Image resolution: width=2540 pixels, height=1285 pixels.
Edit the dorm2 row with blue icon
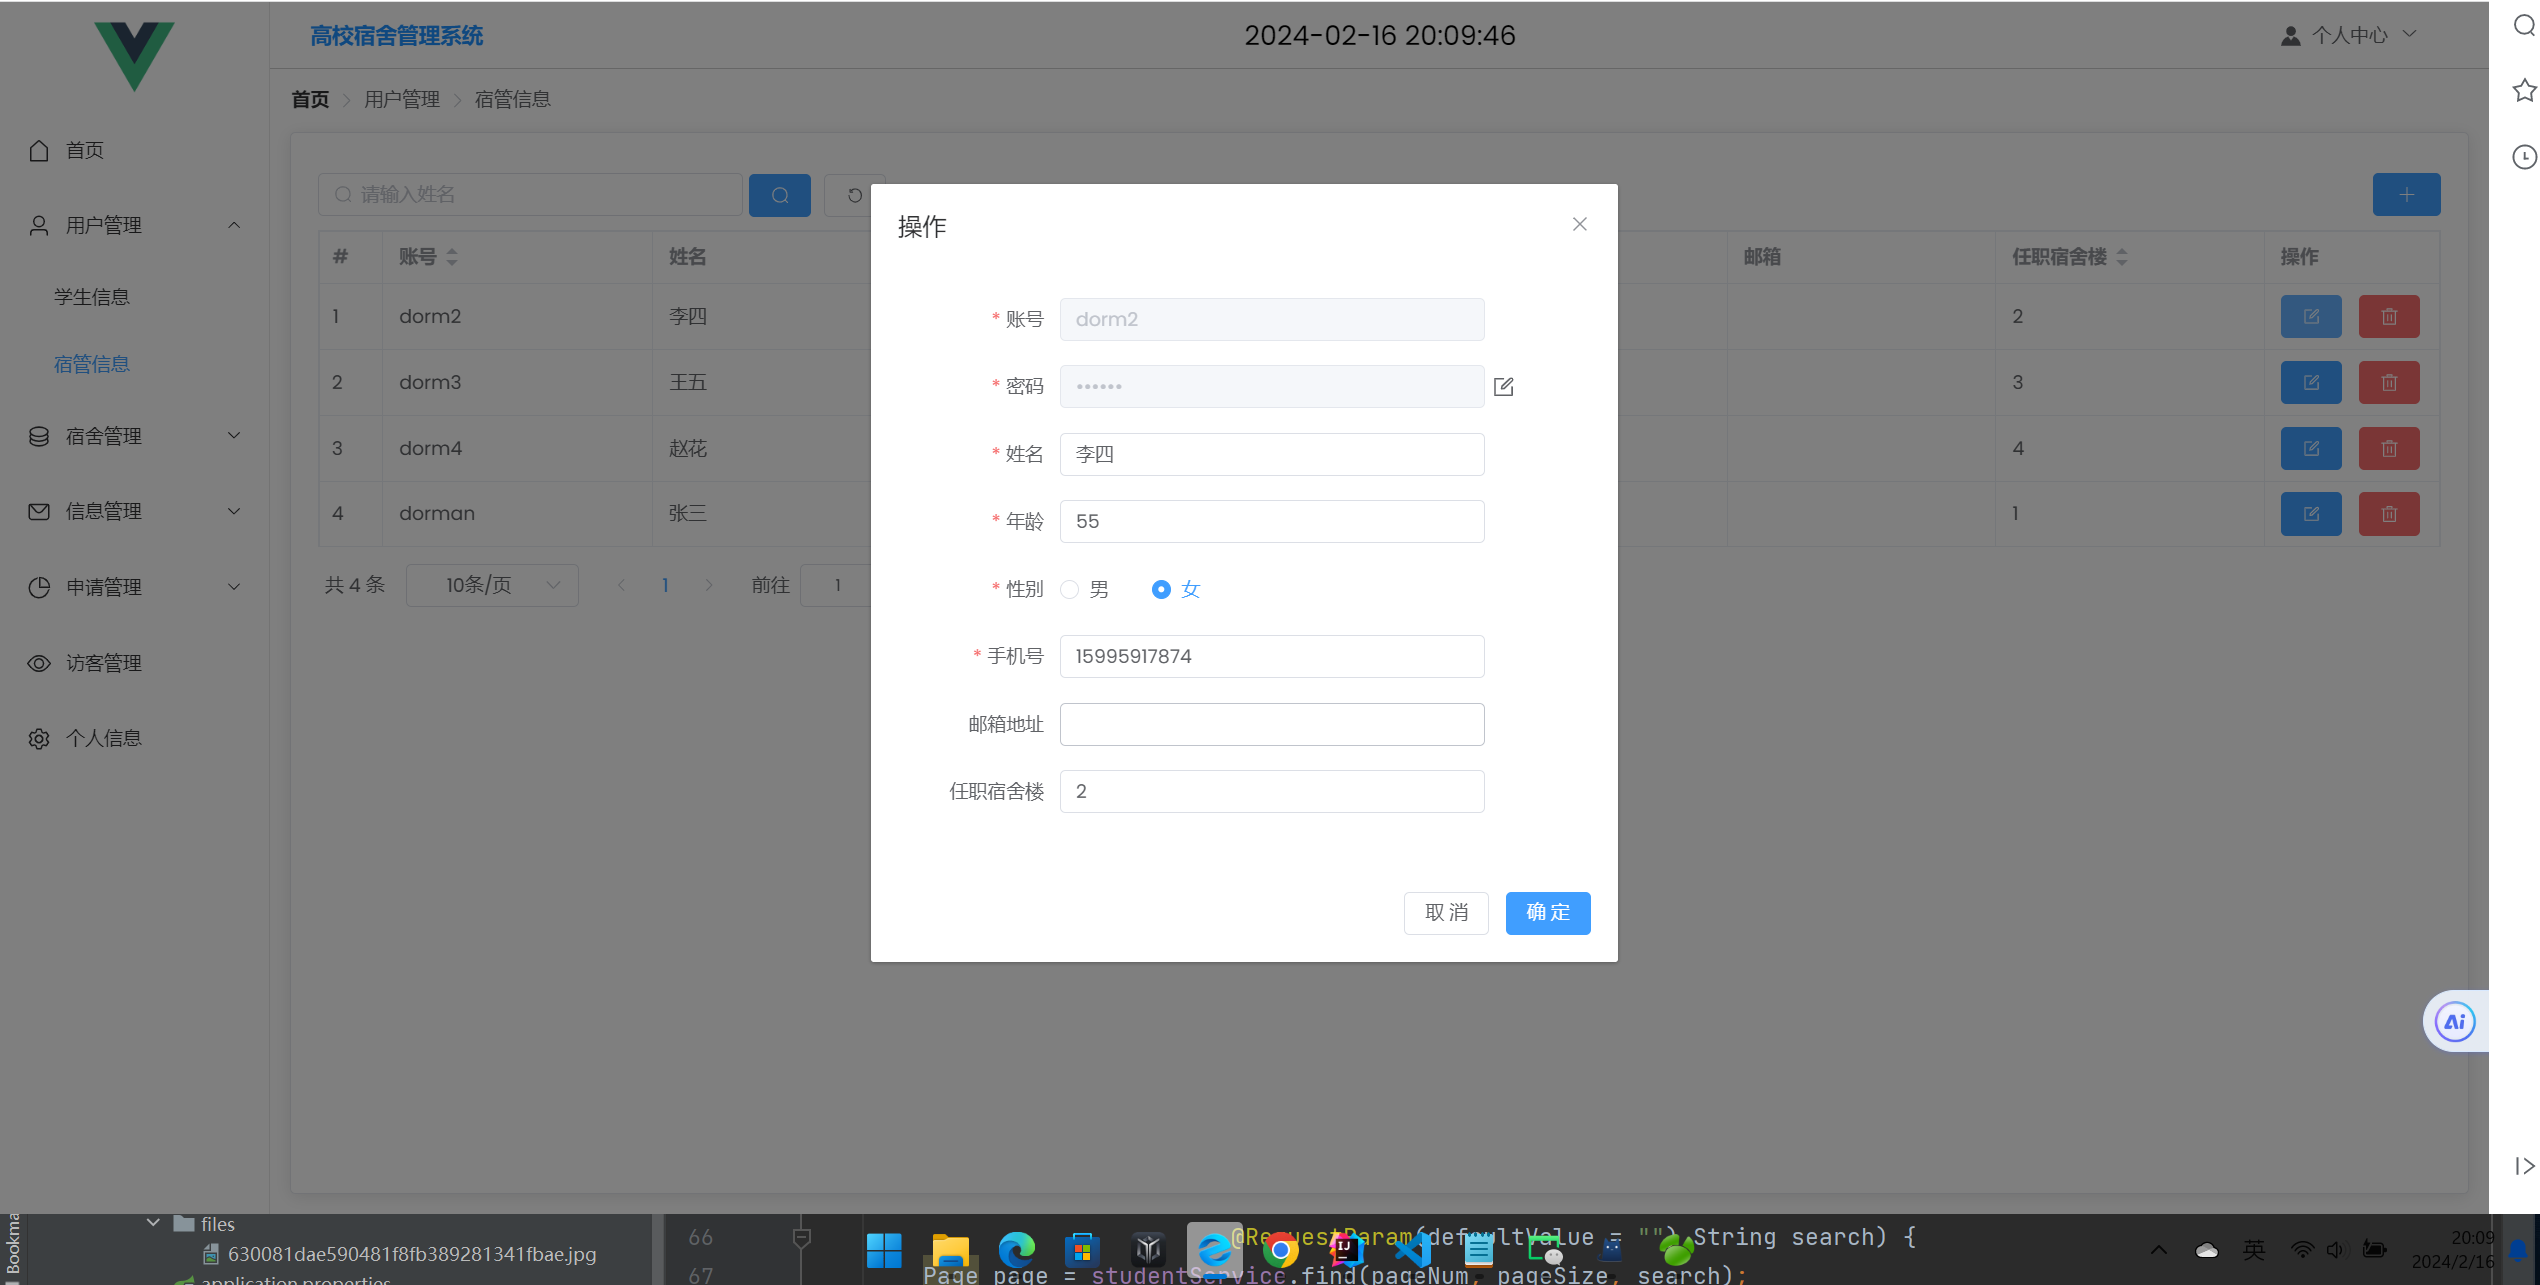[2311, 316]
